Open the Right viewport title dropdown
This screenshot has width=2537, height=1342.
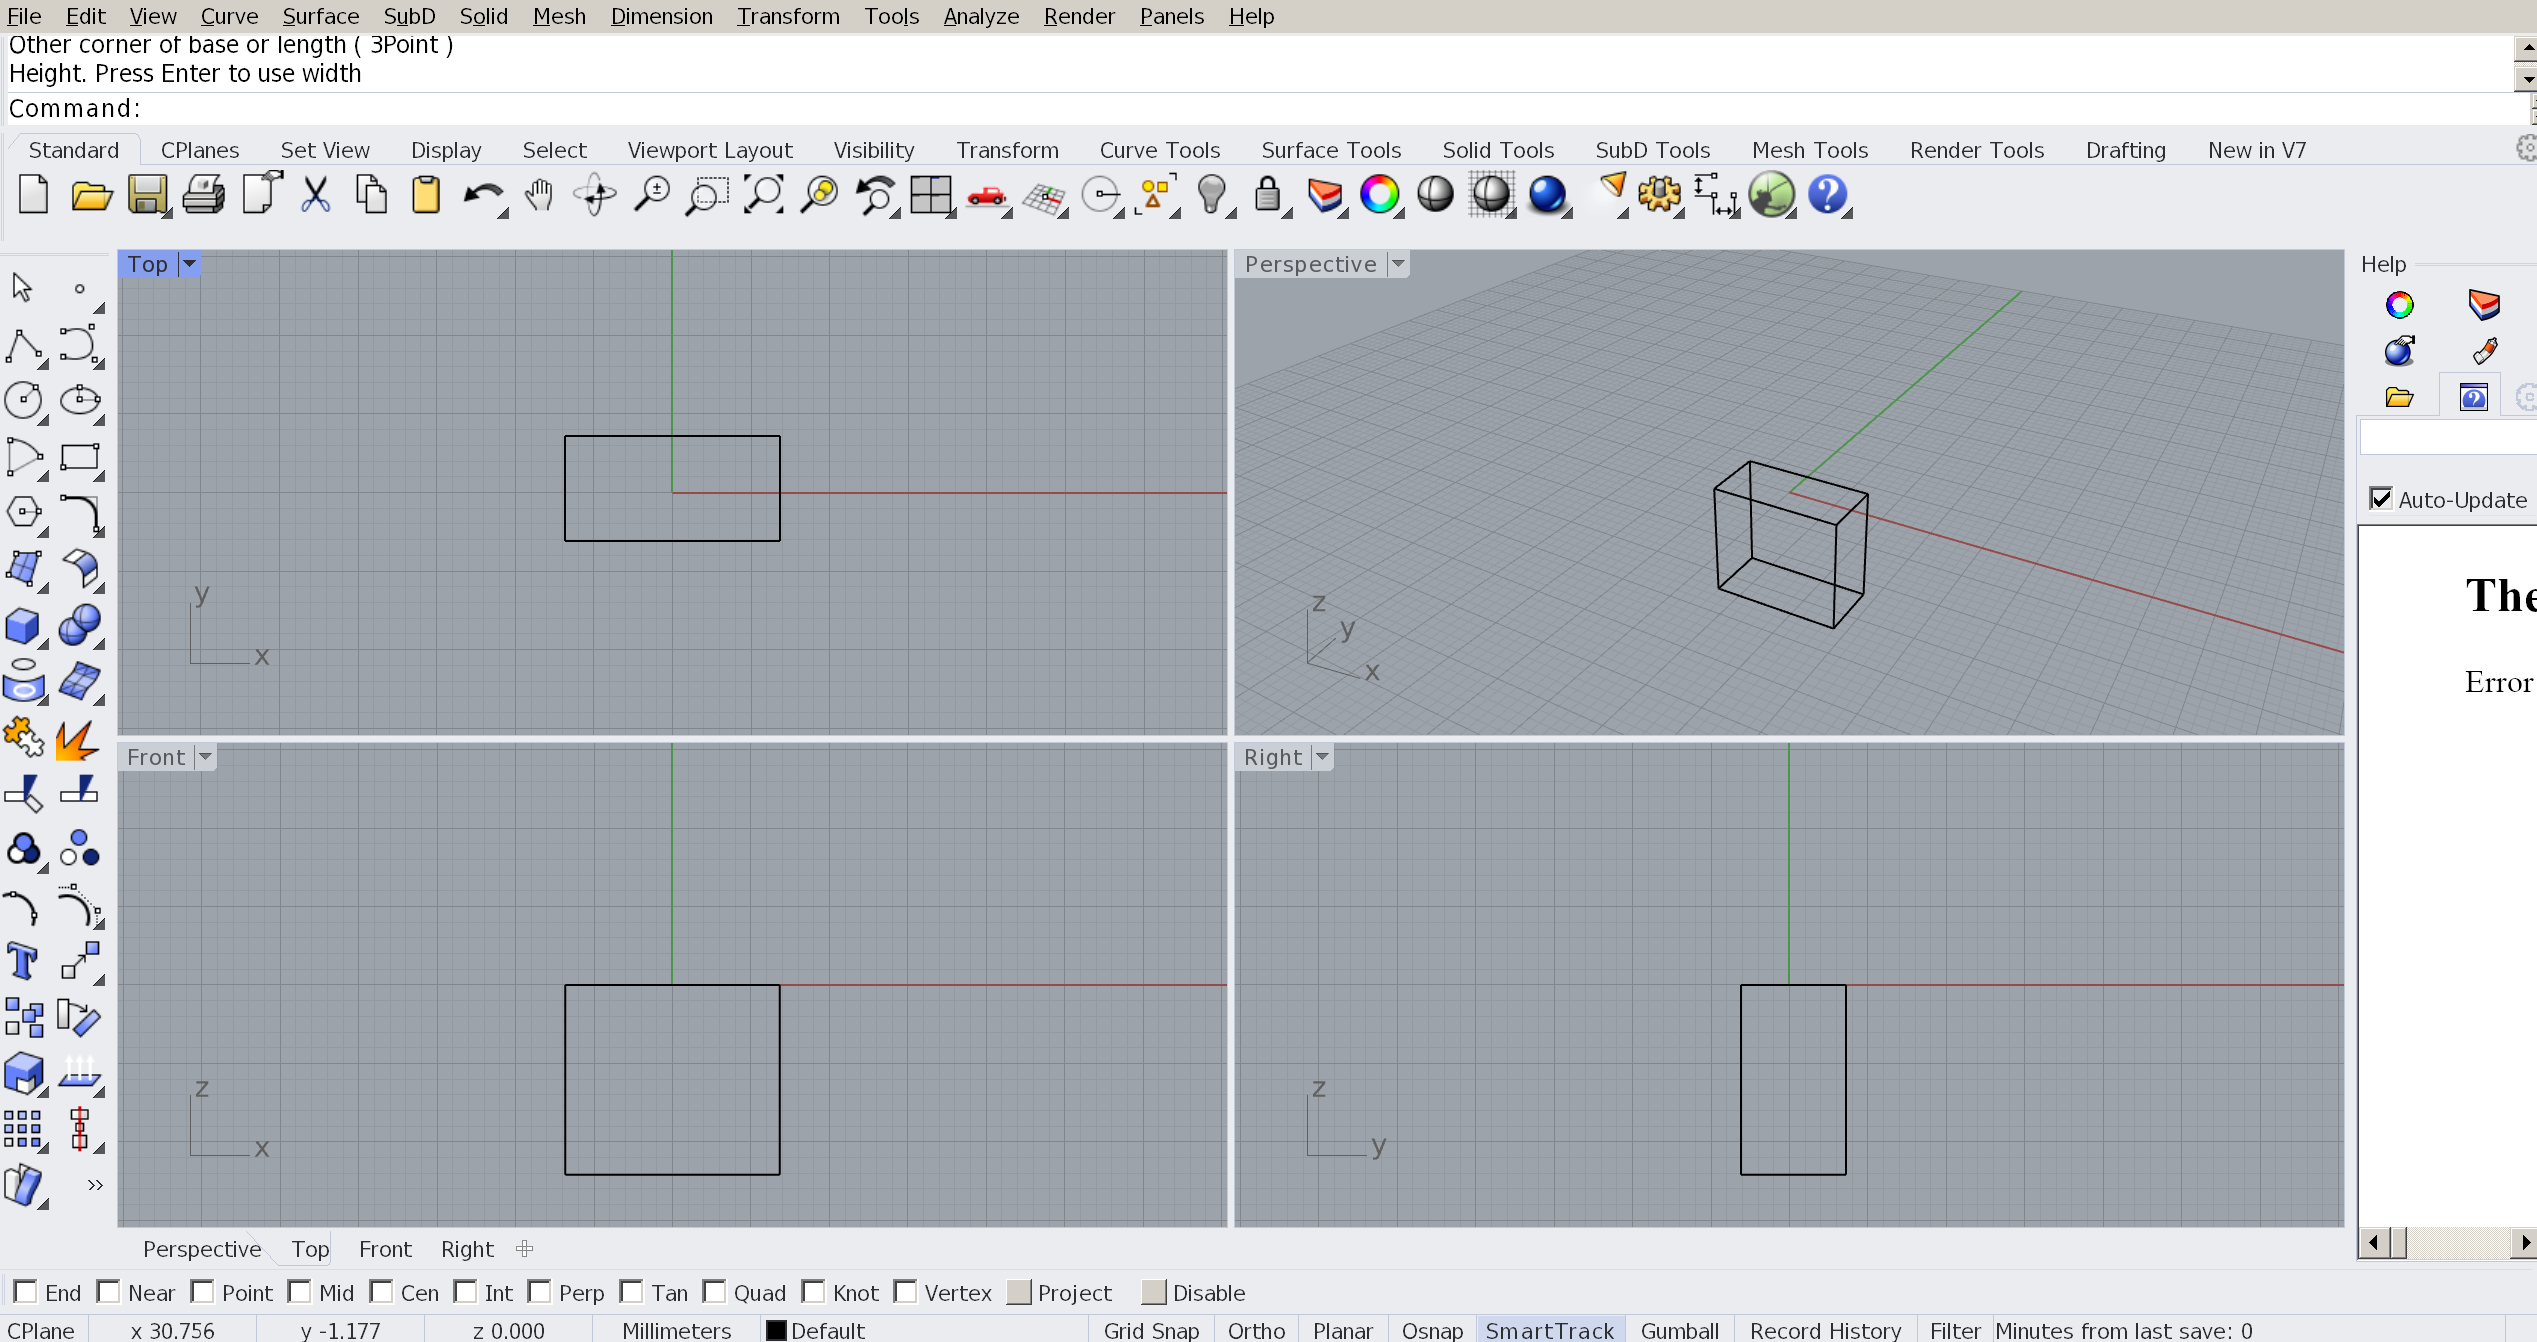coord(1322,757)
